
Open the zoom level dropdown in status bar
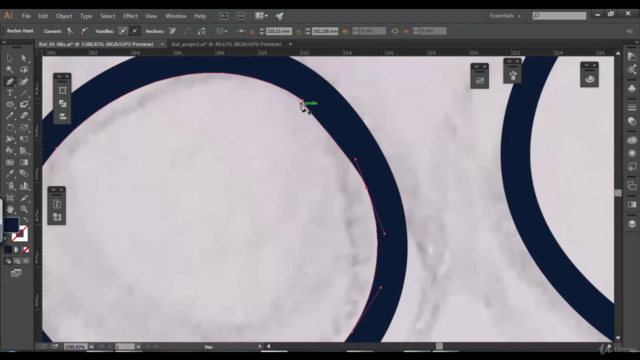(91, 347)
